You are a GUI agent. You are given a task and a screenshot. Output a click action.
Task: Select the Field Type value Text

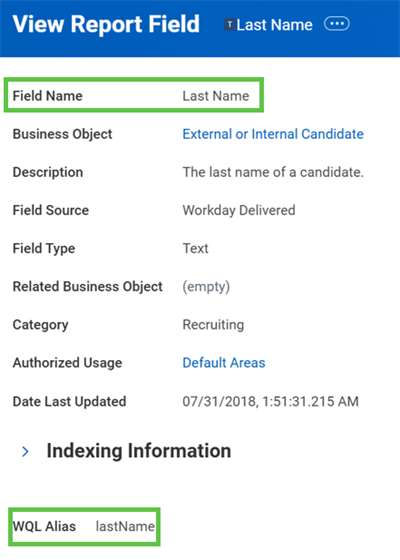195,248
